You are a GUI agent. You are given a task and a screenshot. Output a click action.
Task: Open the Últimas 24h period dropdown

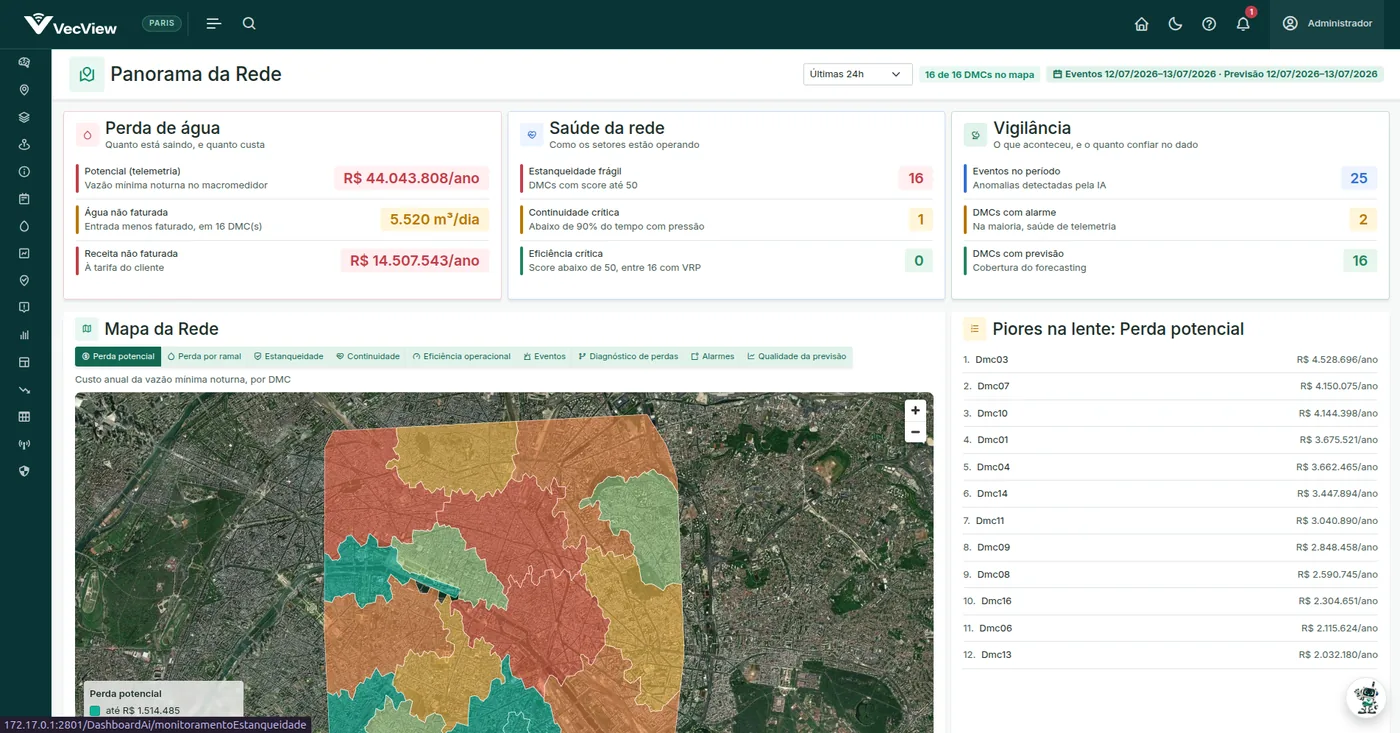pos(858,74)
